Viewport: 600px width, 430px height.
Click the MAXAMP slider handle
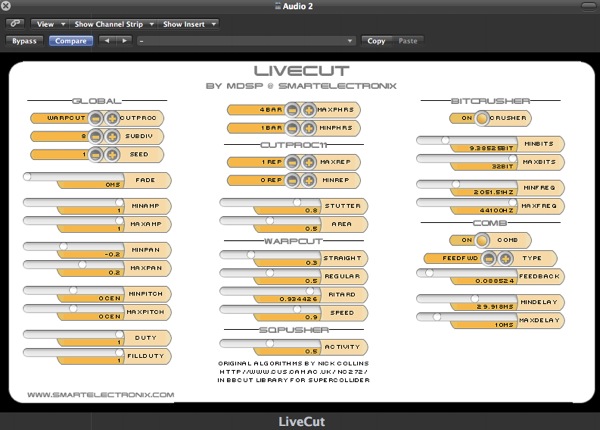[x=119, y=221]
